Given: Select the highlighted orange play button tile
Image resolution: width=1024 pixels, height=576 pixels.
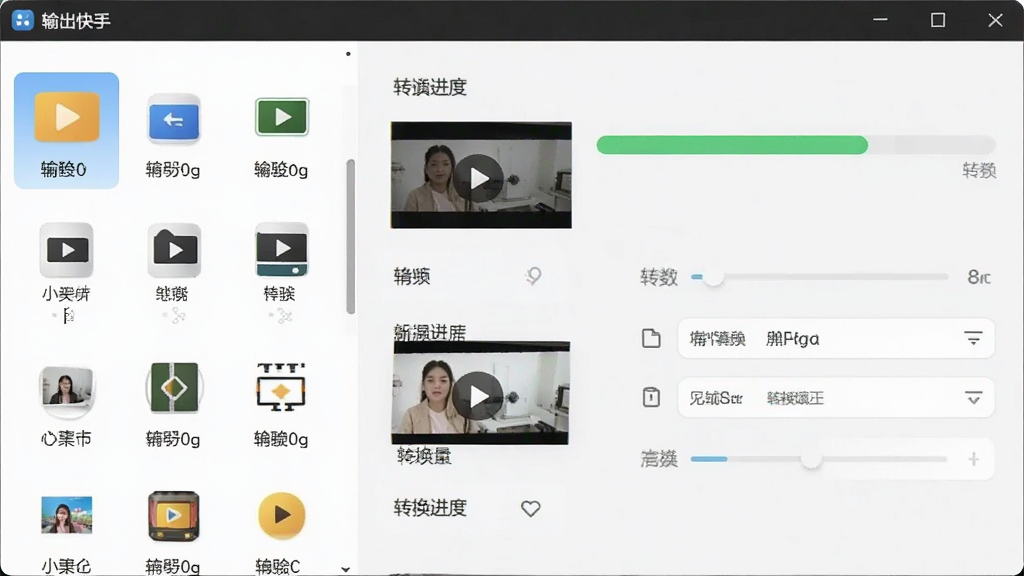Looking at the screenshot, I should [x=67, y=130].
